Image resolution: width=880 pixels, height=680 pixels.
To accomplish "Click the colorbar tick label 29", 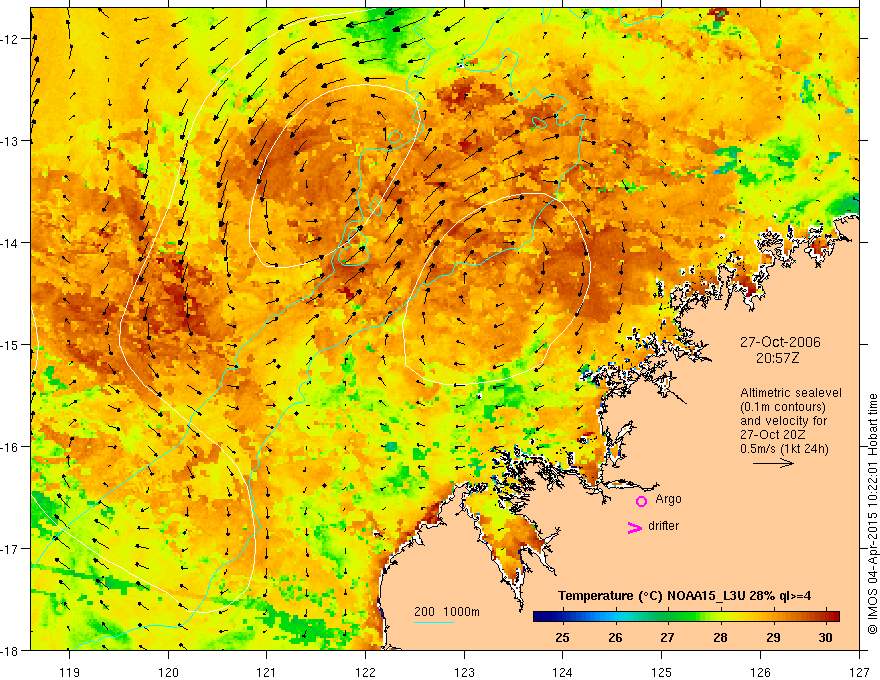I will [773, 637].
